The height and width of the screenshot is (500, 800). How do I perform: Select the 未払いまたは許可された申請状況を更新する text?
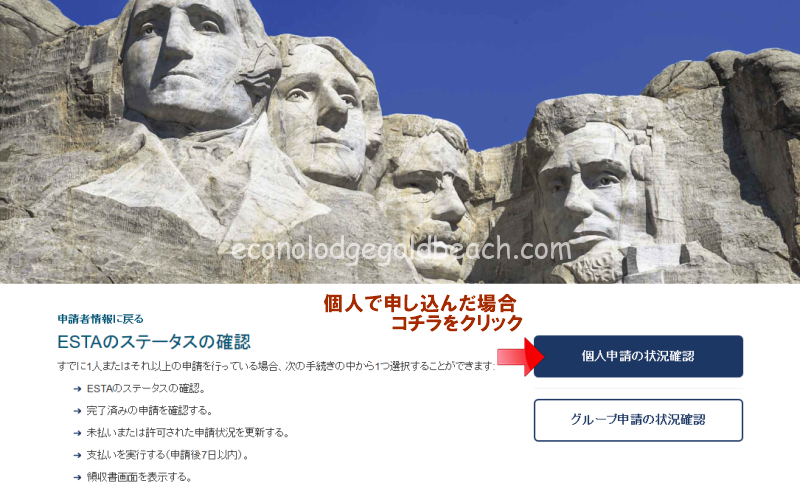pos(188,433)
